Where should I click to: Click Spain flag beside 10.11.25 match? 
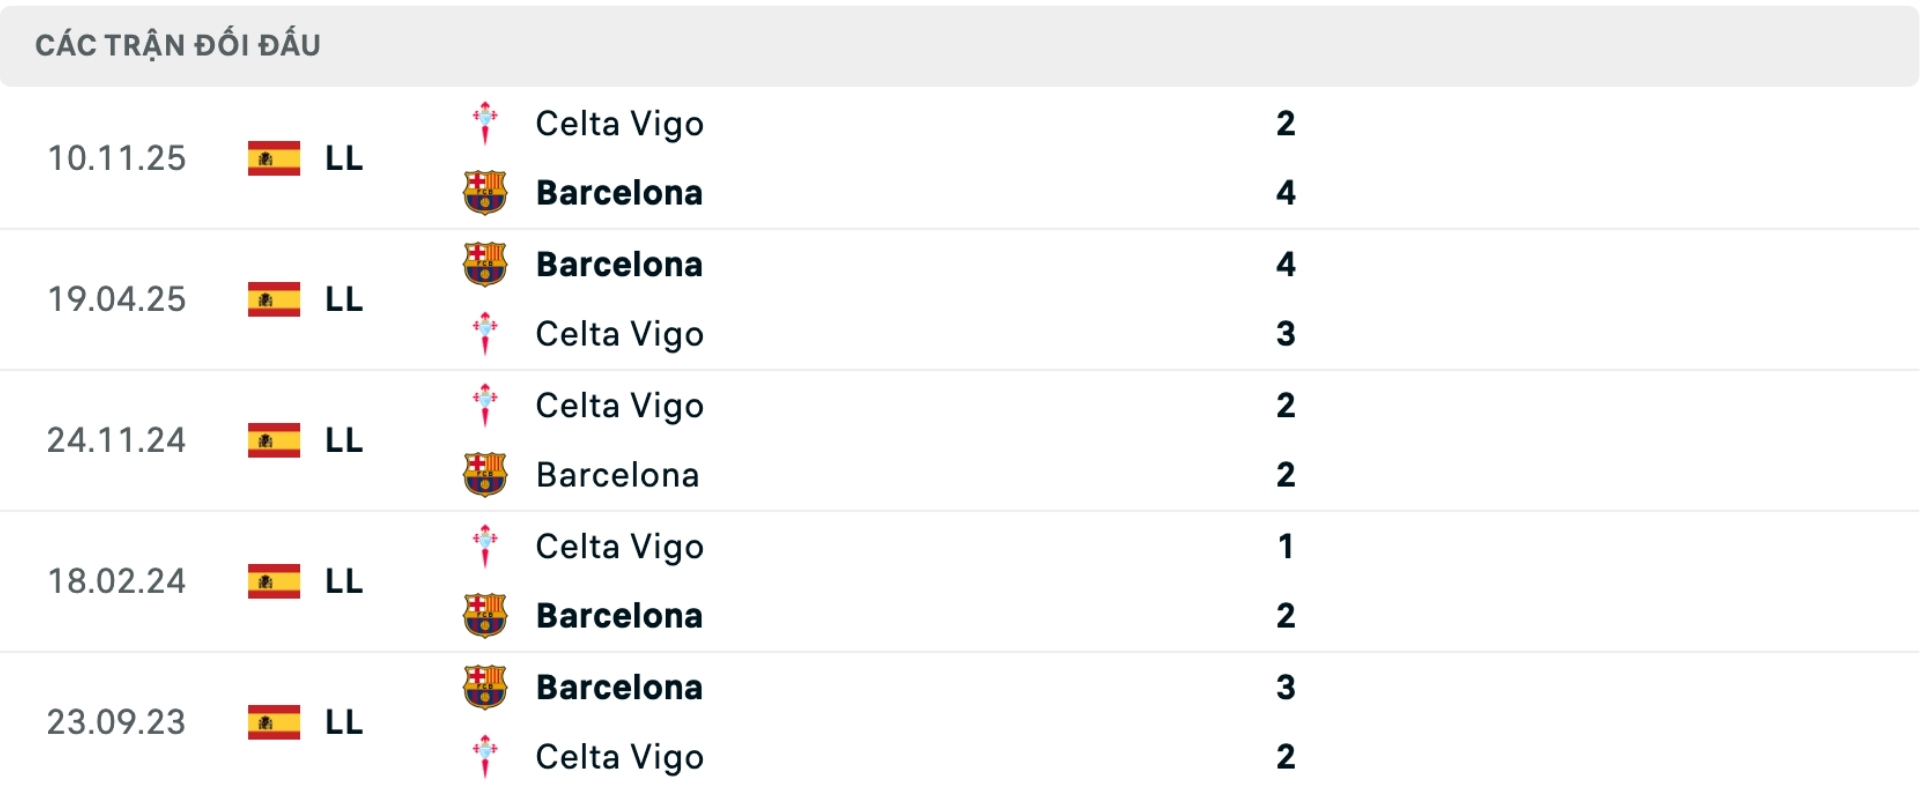tap(274, 159)
